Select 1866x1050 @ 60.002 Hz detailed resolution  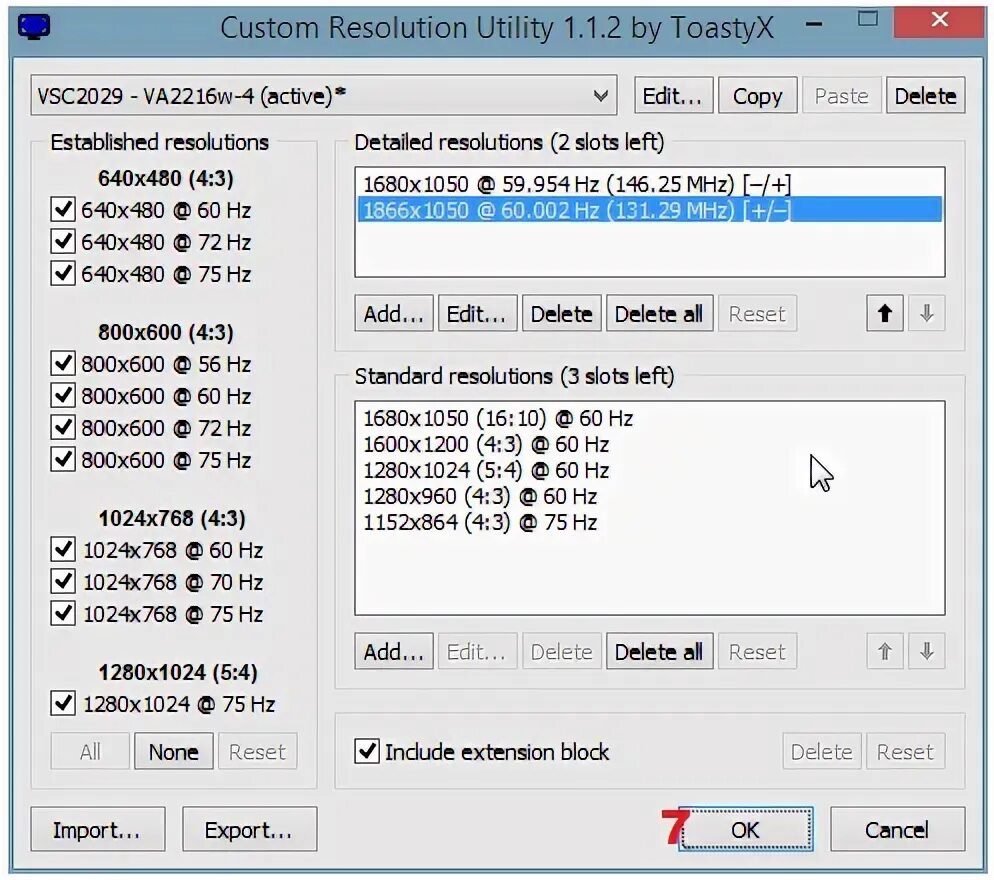650,210
